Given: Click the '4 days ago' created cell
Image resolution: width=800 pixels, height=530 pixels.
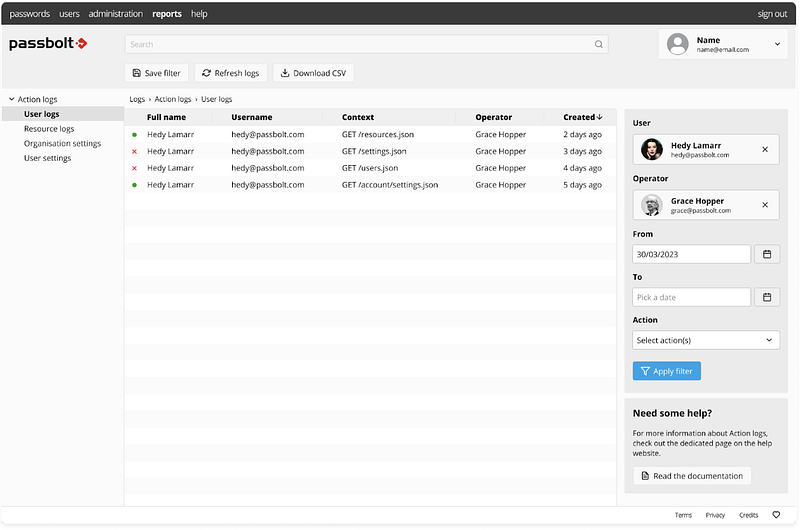Looking at the screenshot, I should tap(582, 168).
